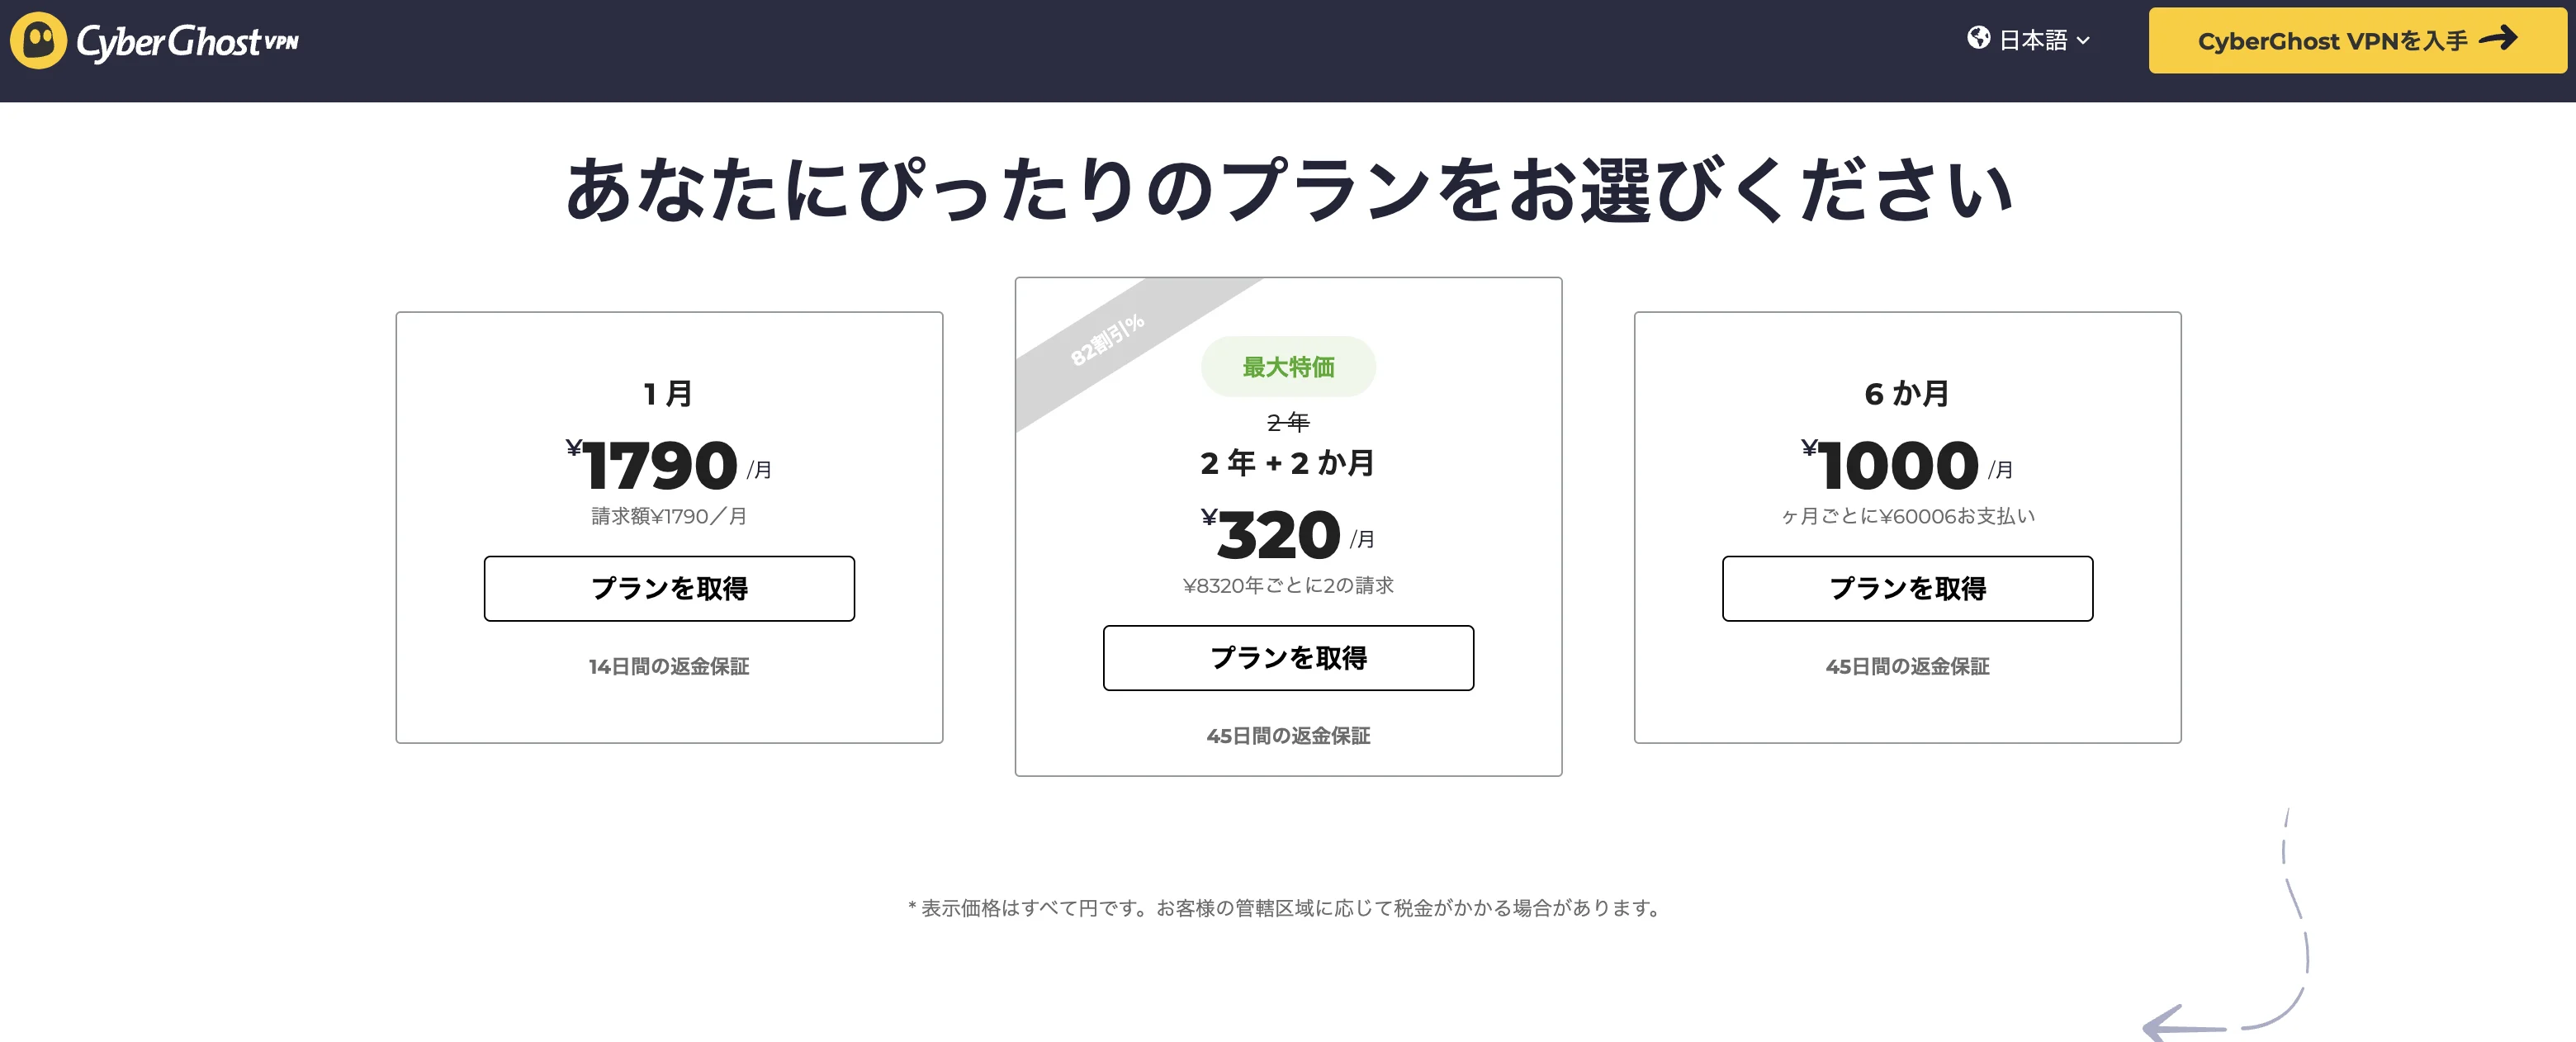Click 45日間の返金保証 under the 6か月 plan
The width and height of the screenshot is (2576, 1042).
1907,666
